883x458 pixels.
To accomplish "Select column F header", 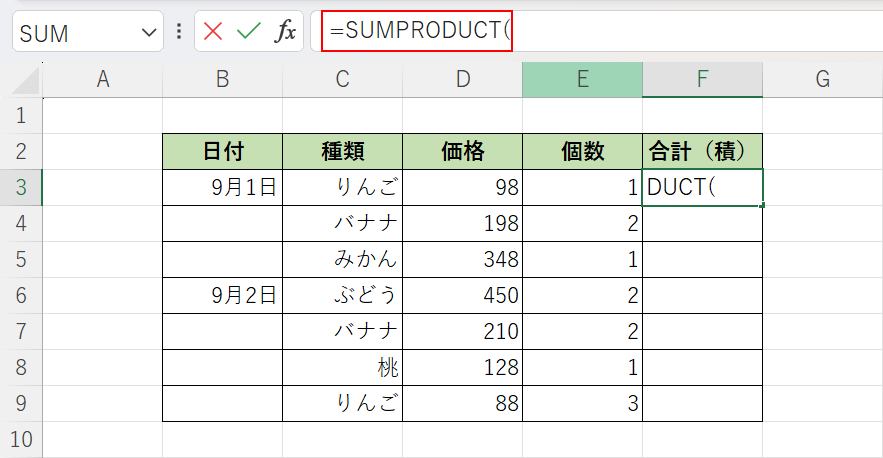I will pos(702,80).
